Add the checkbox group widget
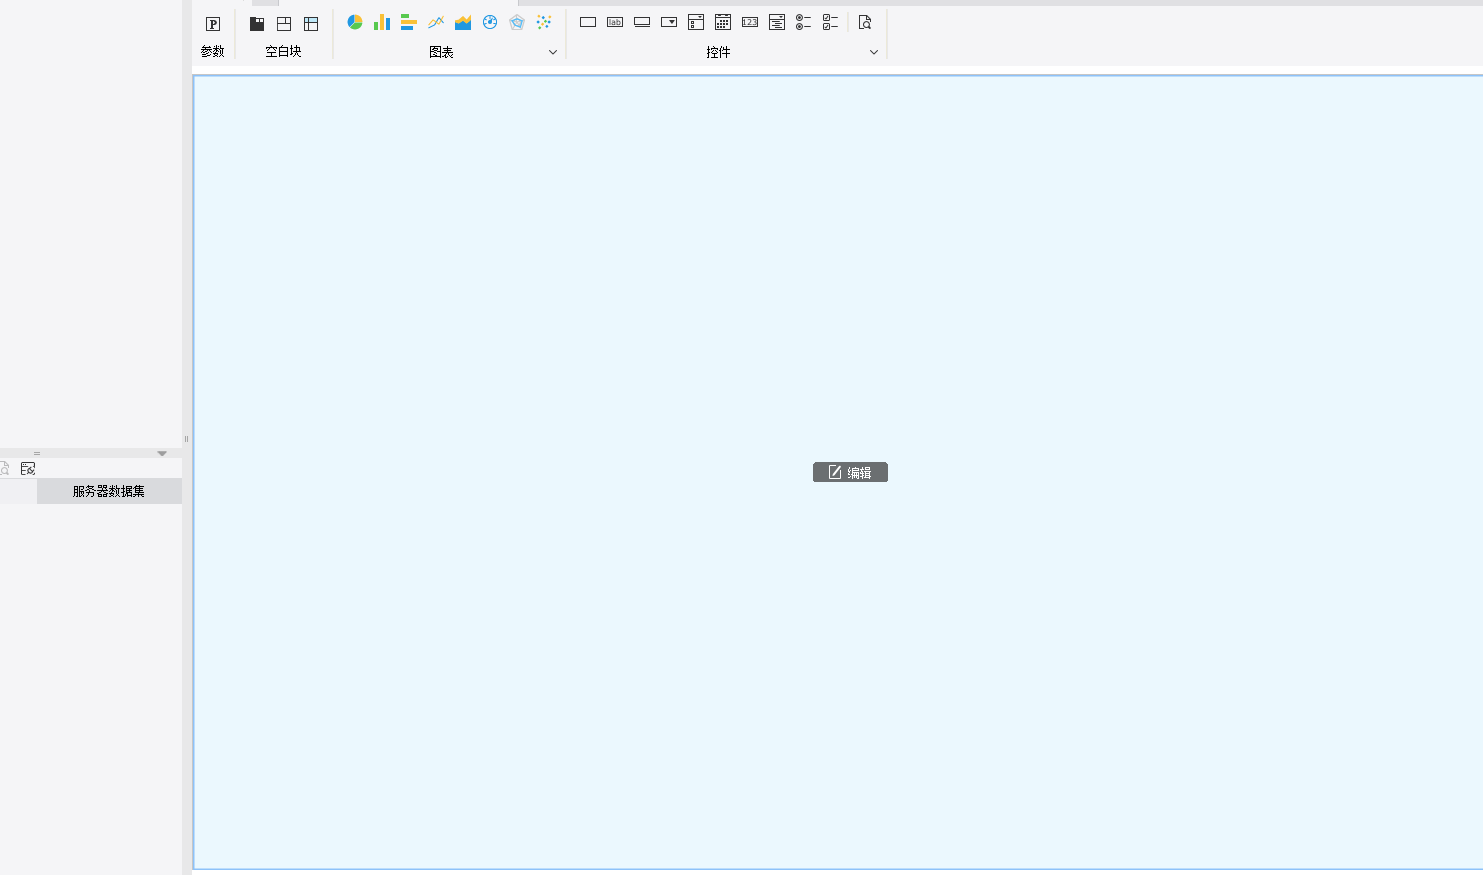1483x875 pixels. [831, 22]
